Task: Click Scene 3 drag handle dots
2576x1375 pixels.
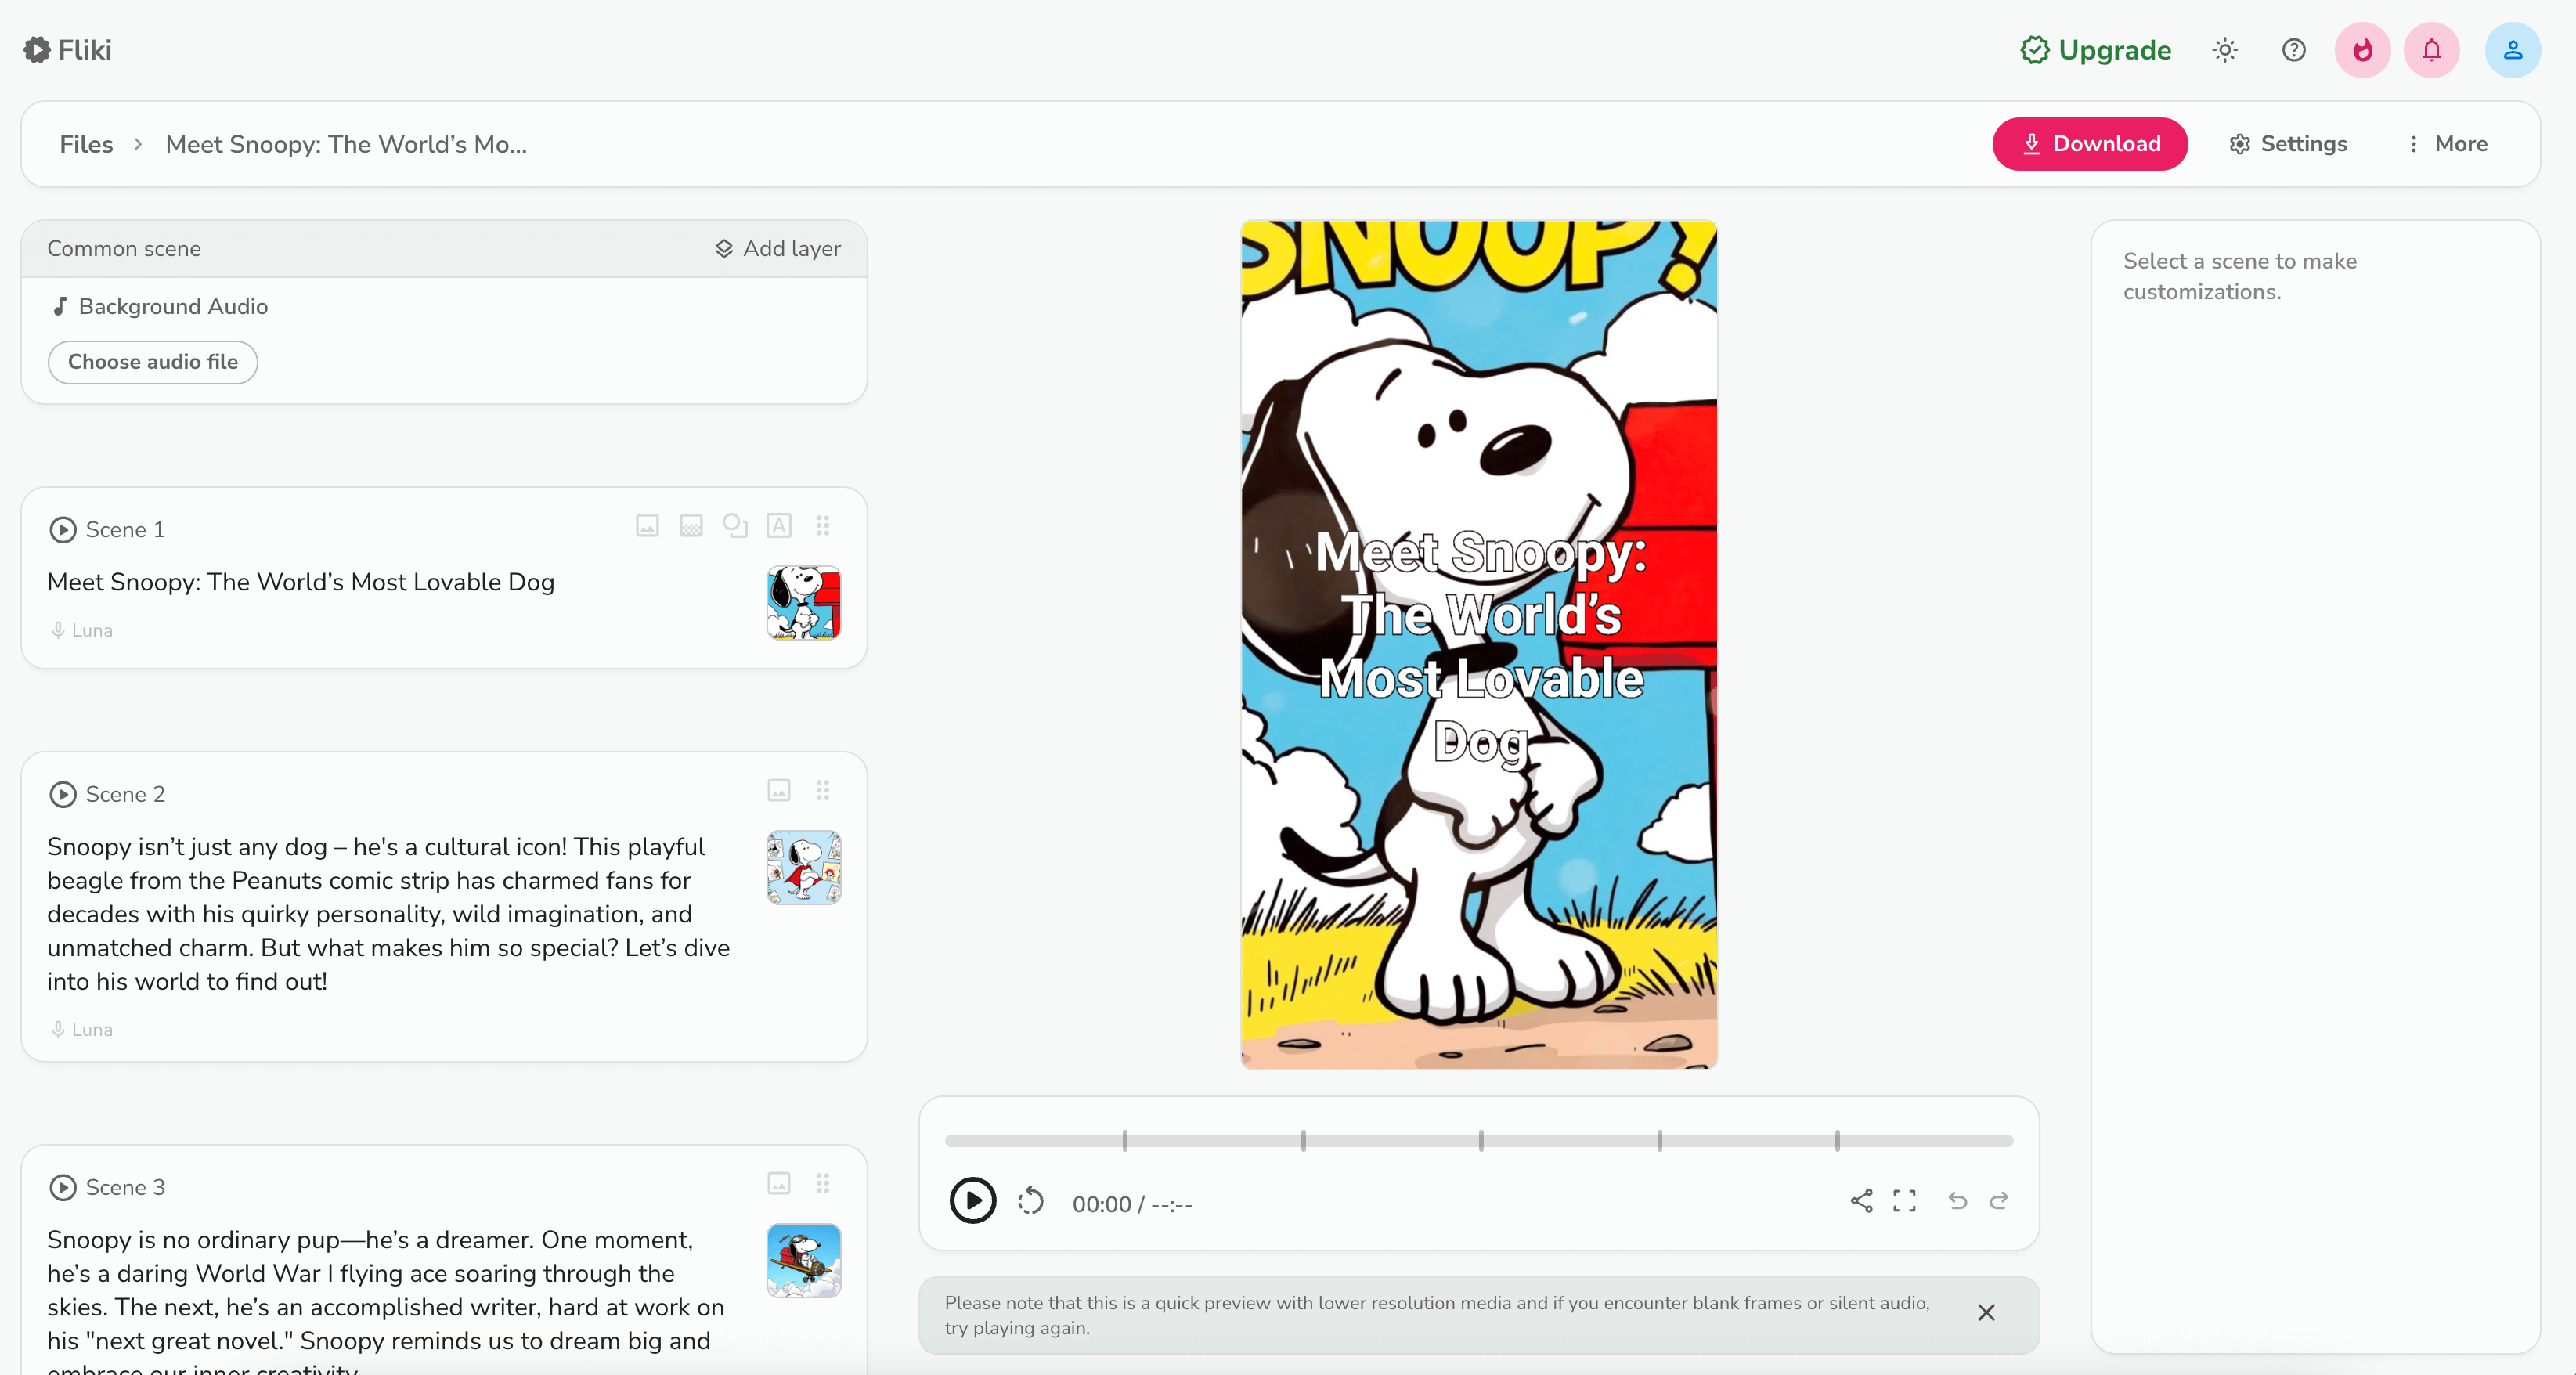Action: [823, 1184]
